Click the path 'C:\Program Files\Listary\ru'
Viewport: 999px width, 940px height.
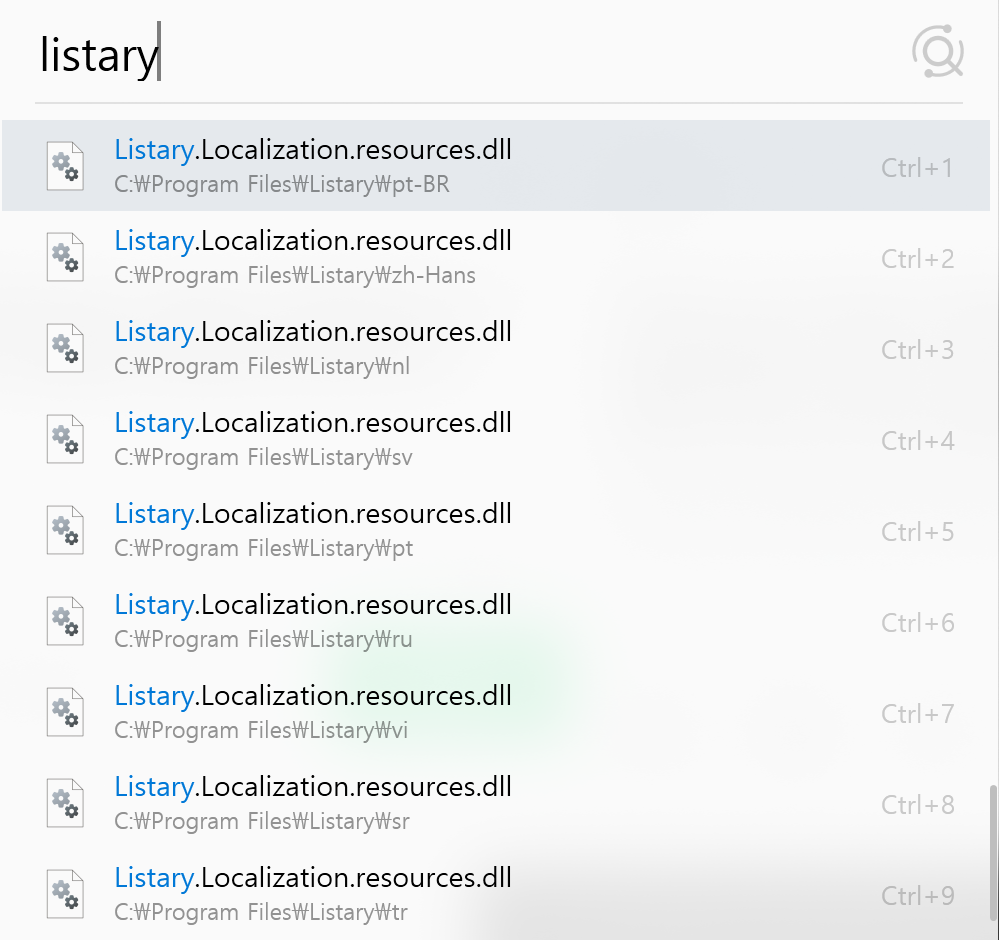[263, 640]
